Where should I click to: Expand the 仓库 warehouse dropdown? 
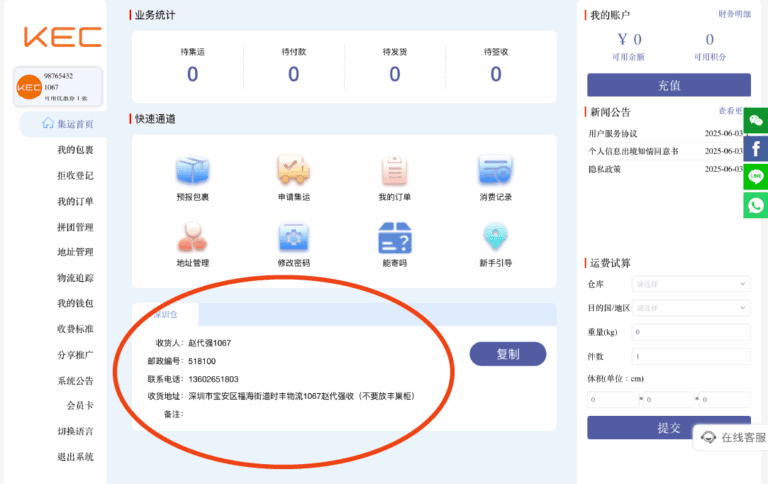click(x=691, y=284)
